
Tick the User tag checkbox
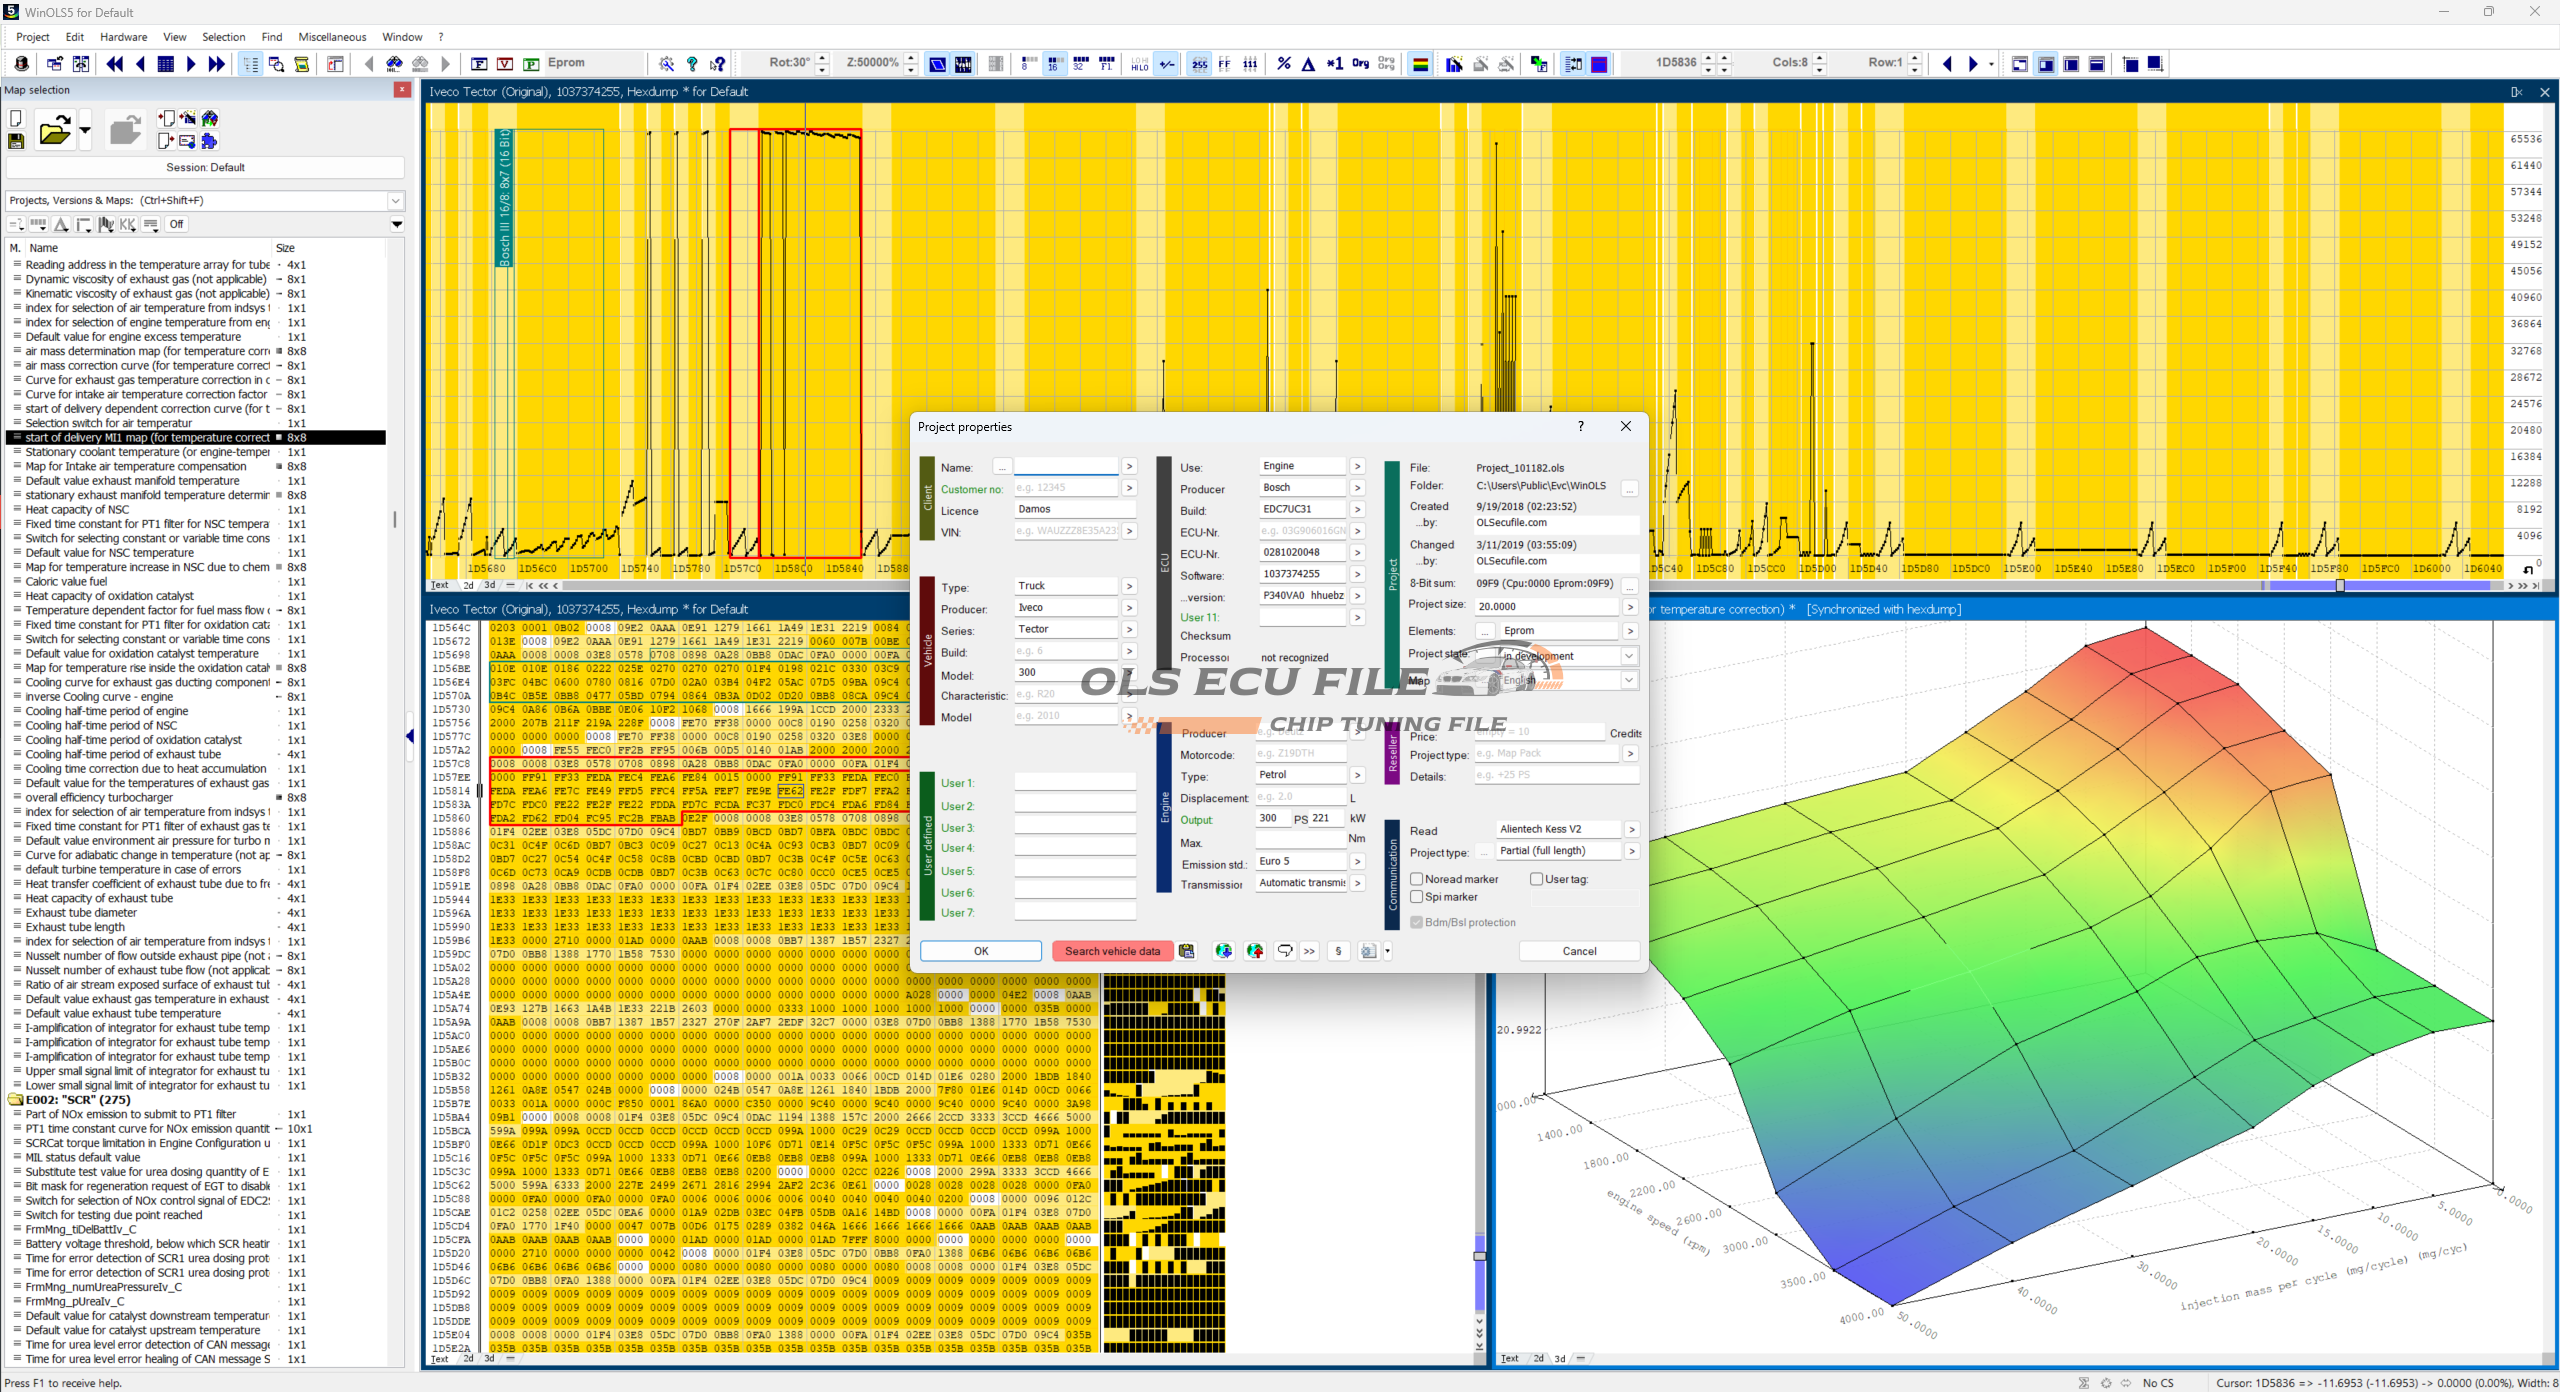click(x=1536, y=879)
